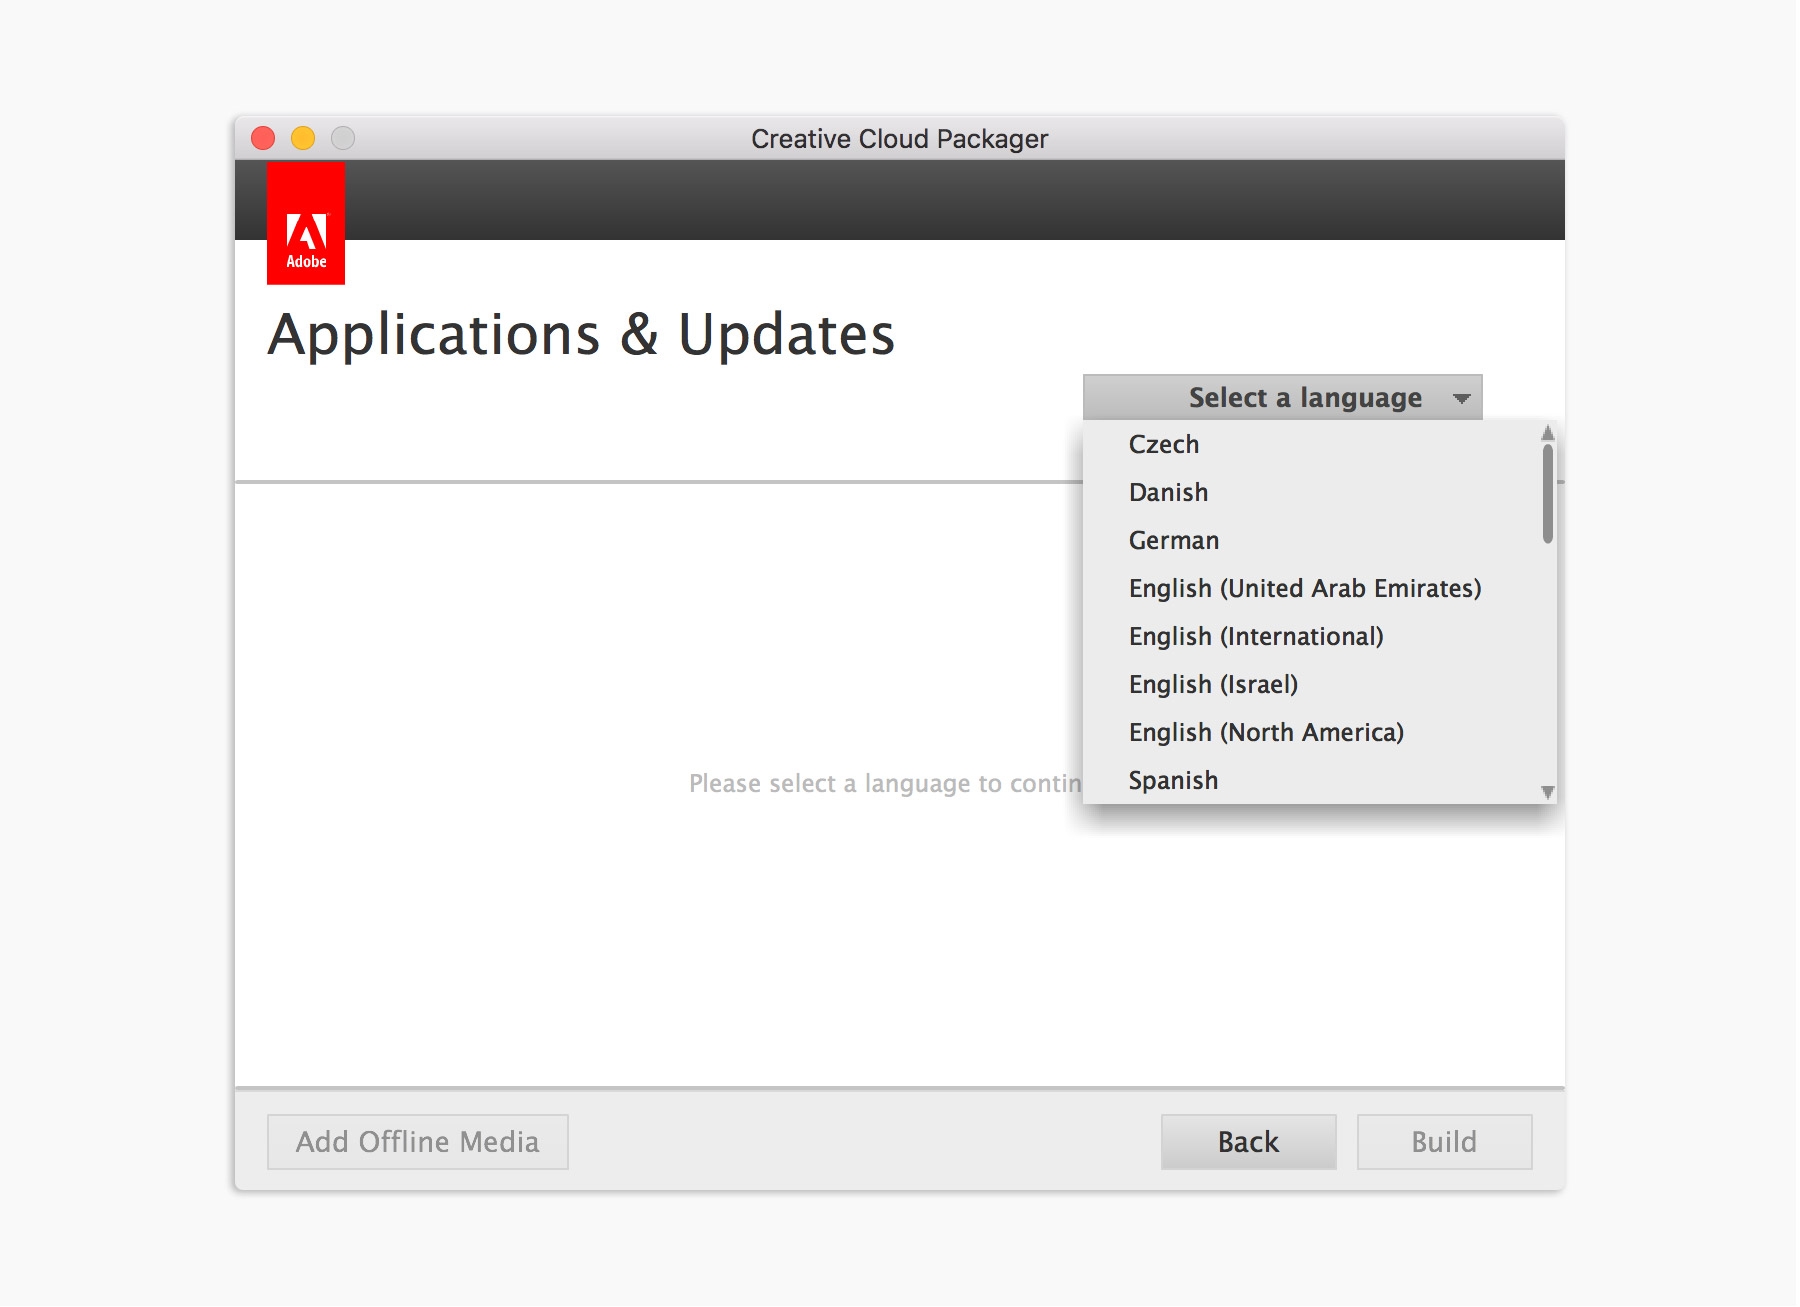Click the yellow minimize window control
The height and width of the screenshot is (1307, 1800).
(302, 138)
